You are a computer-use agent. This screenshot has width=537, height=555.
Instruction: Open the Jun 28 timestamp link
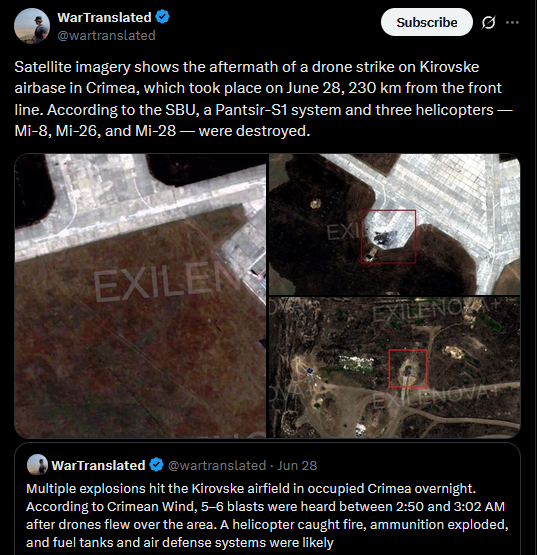(297, 465)
